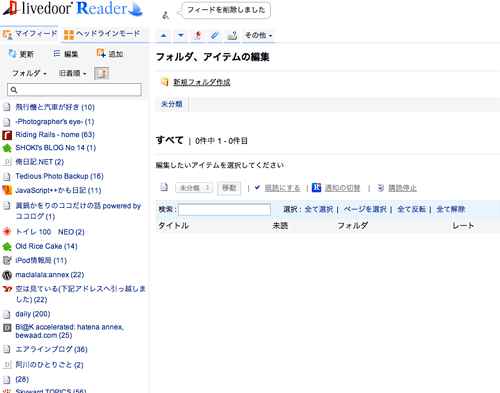Click the new folder icon

[164, 82]
